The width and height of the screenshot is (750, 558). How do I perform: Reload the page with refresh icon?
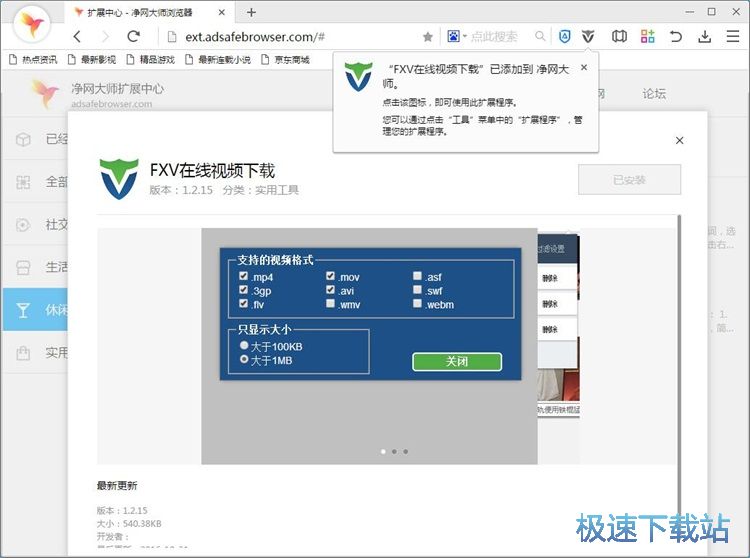pos(133,36)
